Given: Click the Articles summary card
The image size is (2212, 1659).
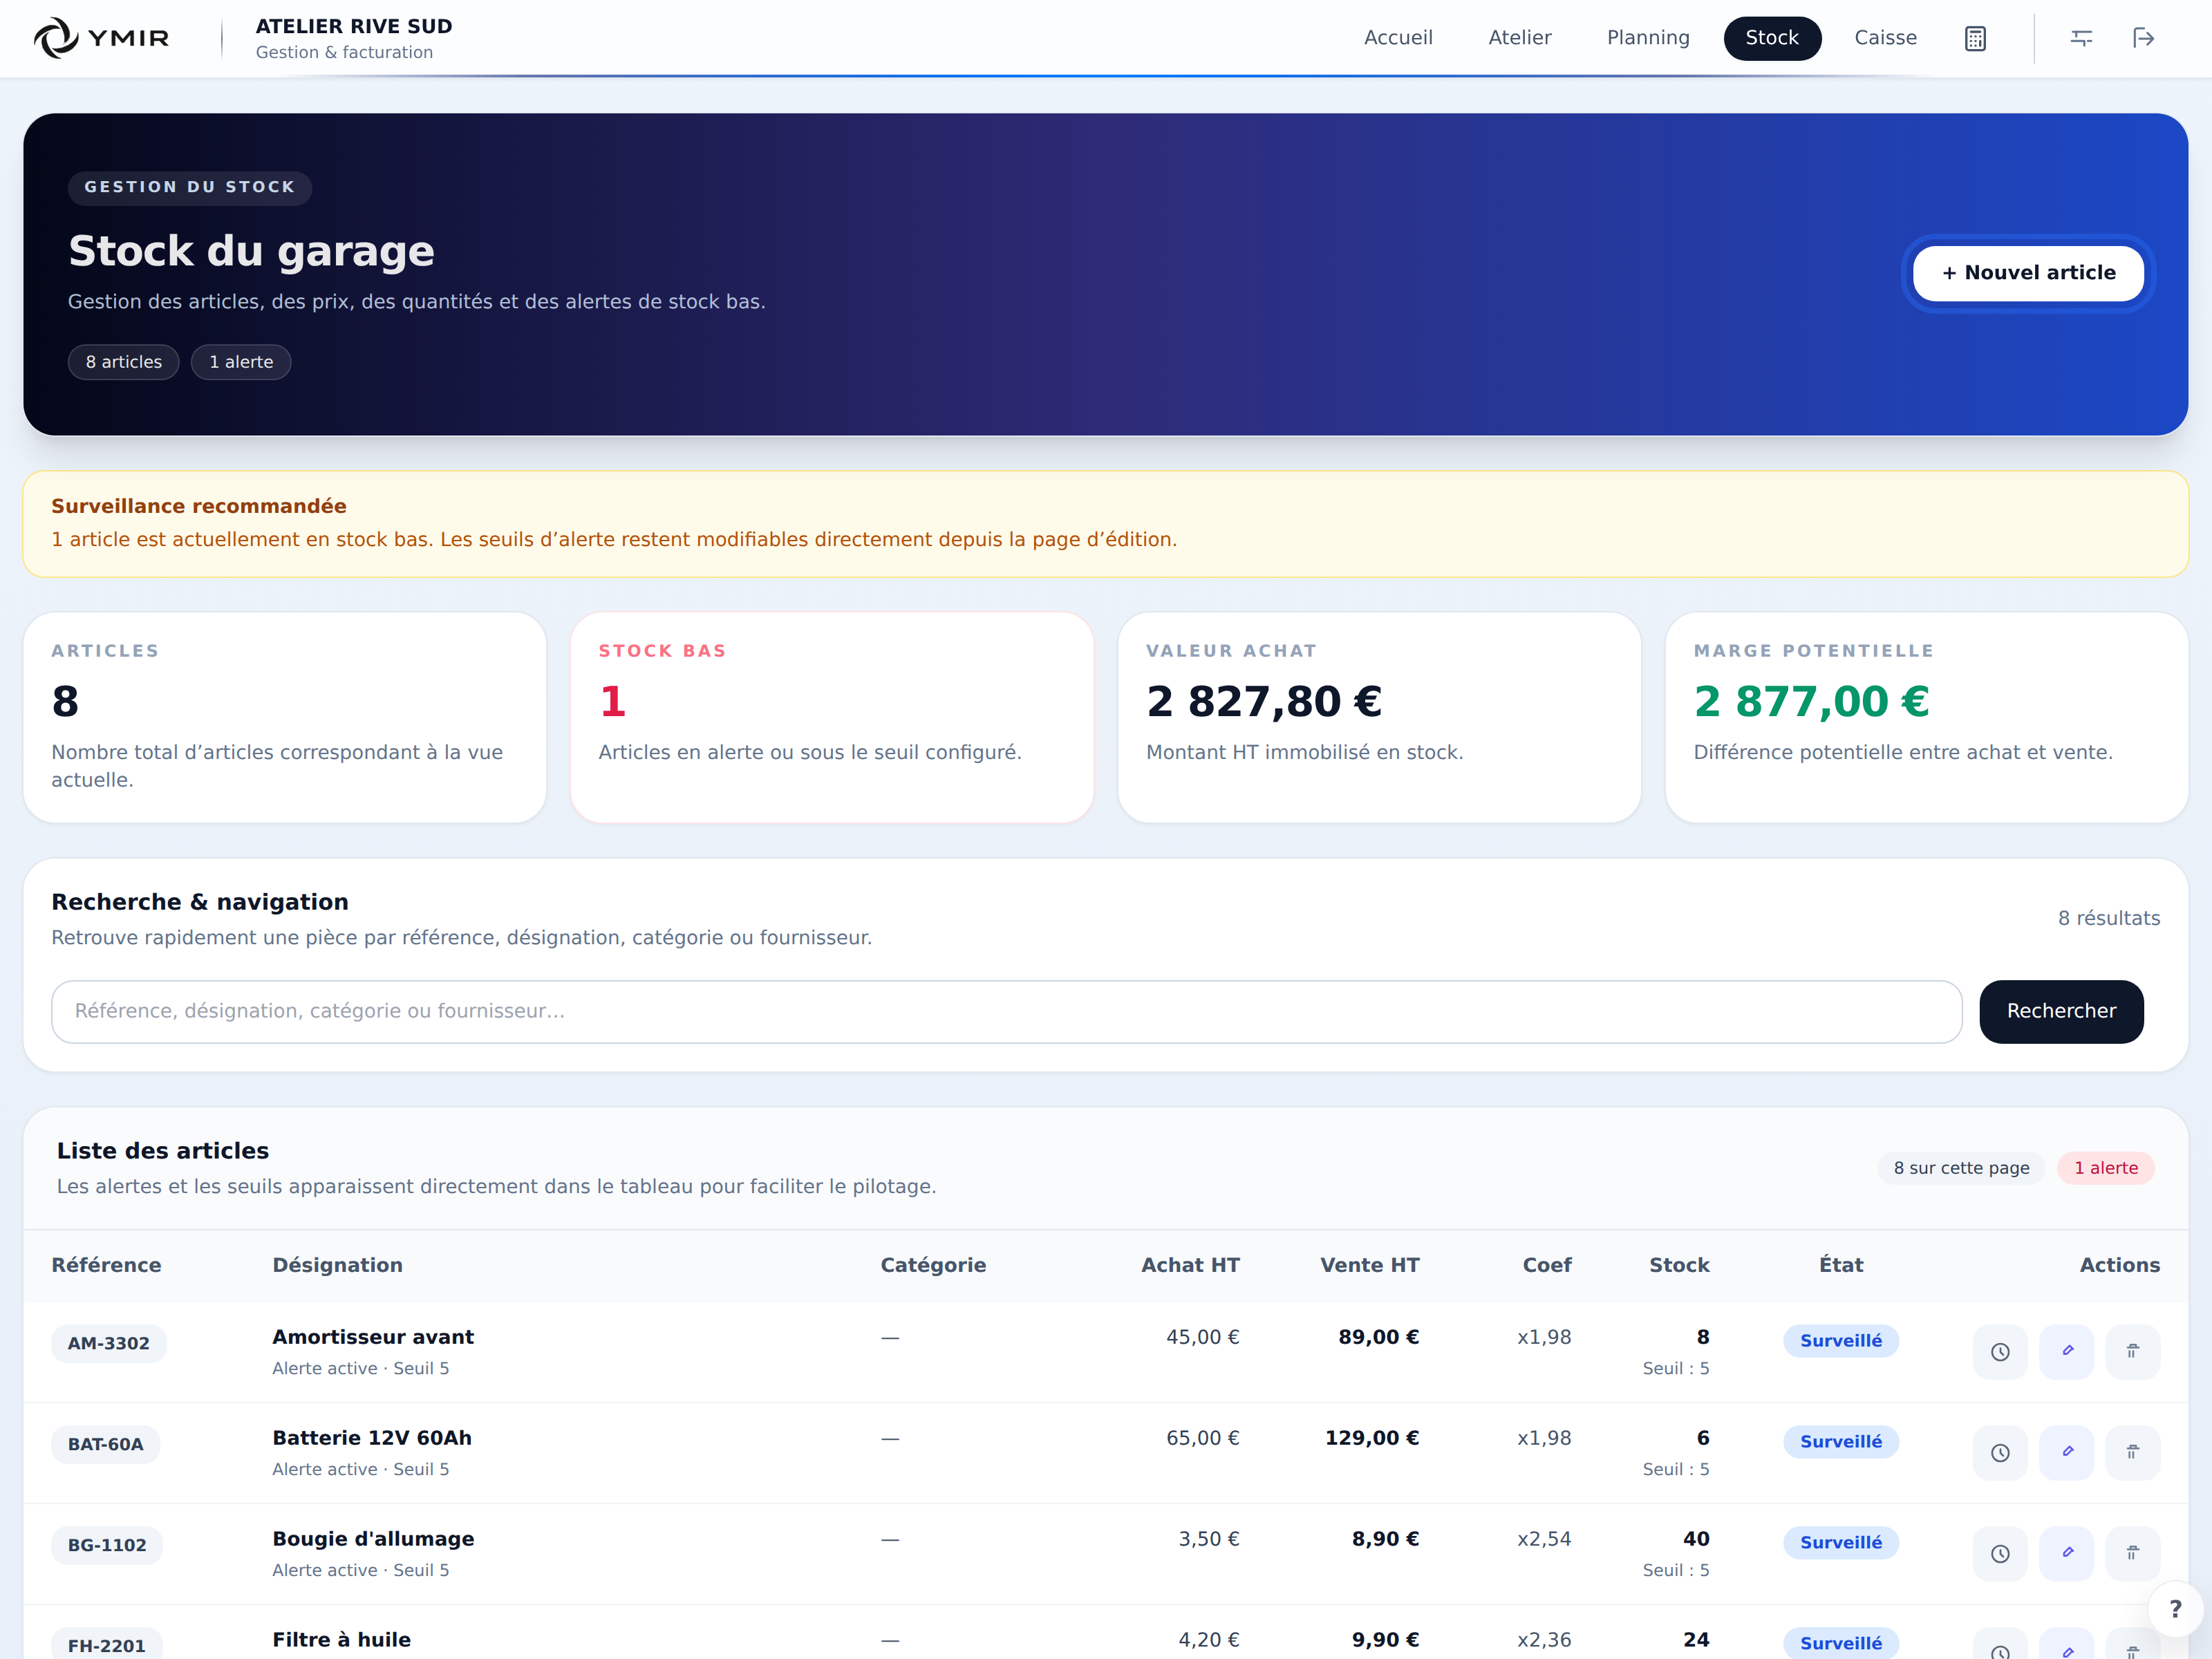Looking at the screenshot, I should pos(285,717).
